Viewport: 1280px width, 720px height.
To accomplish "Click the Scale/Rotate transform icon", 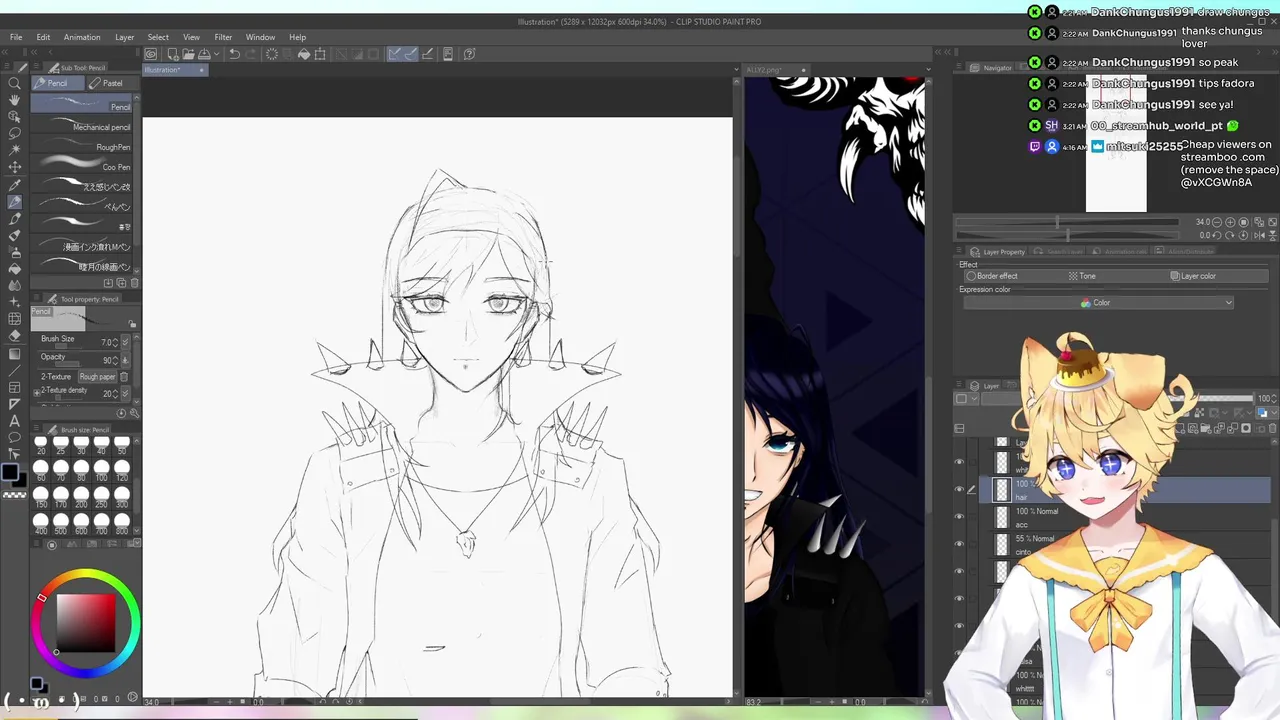I will (x=320, y=54).
